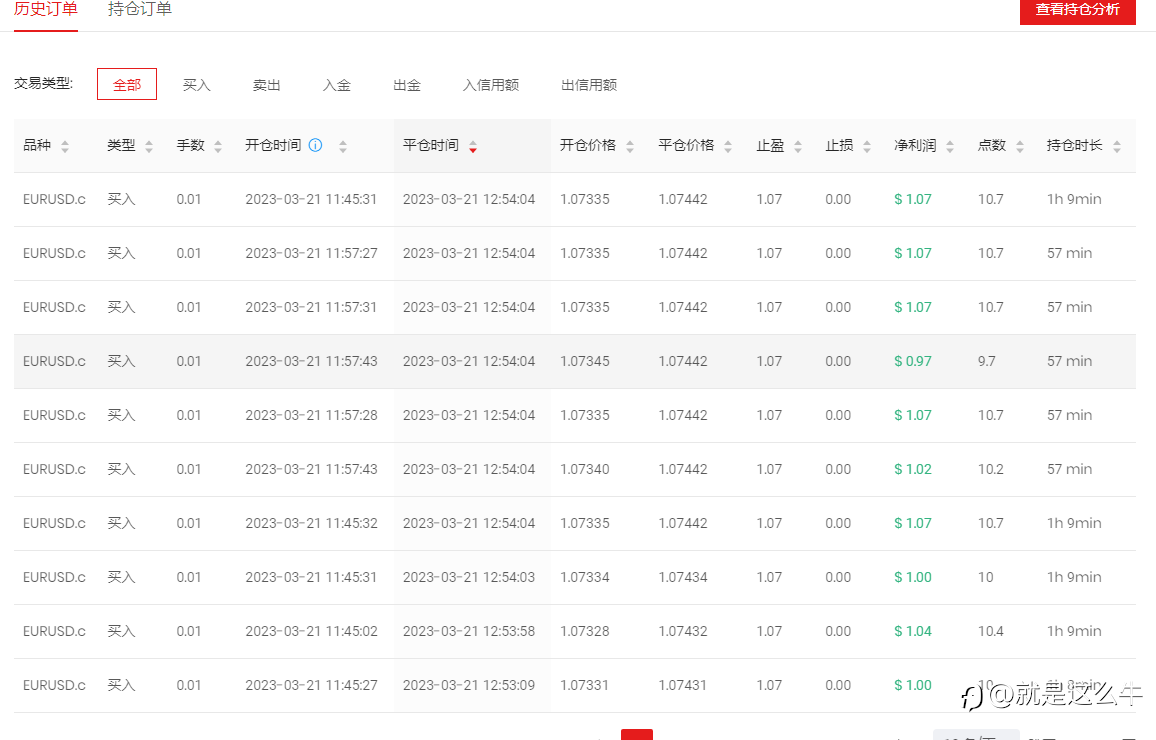Filter transactions by 卖出
Screen dimensions: 1156x740
[x=267, y=85]
